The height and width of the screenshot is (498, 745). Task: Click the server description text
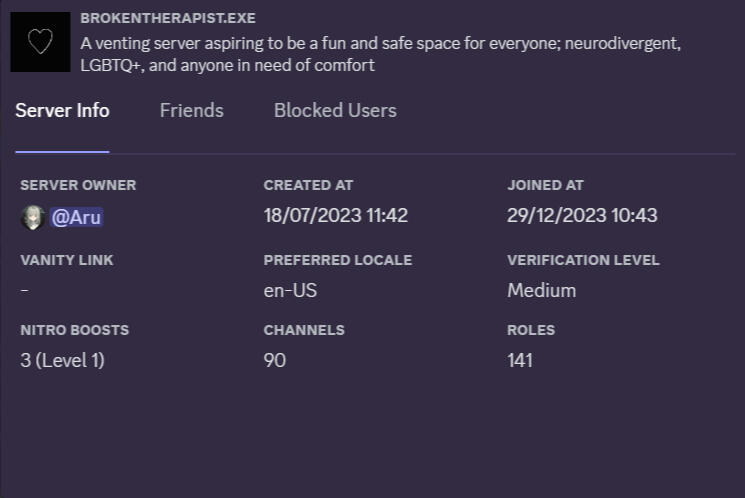coord(380,54)
